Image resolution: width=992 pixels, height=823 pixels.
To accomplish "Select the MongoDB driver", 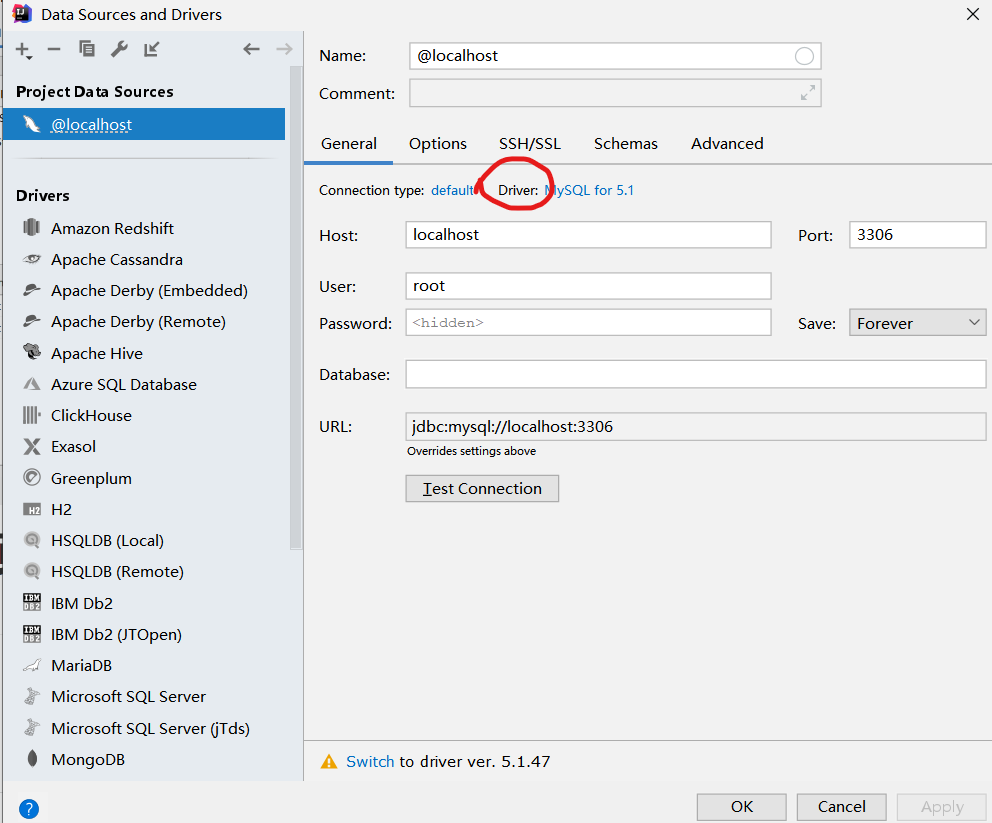I will coord(87,759).
